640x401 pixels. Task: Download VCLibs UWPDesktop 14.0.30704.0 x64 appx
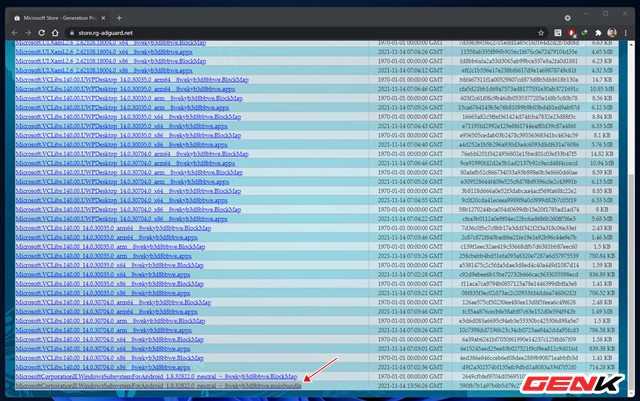pos(122,200)
